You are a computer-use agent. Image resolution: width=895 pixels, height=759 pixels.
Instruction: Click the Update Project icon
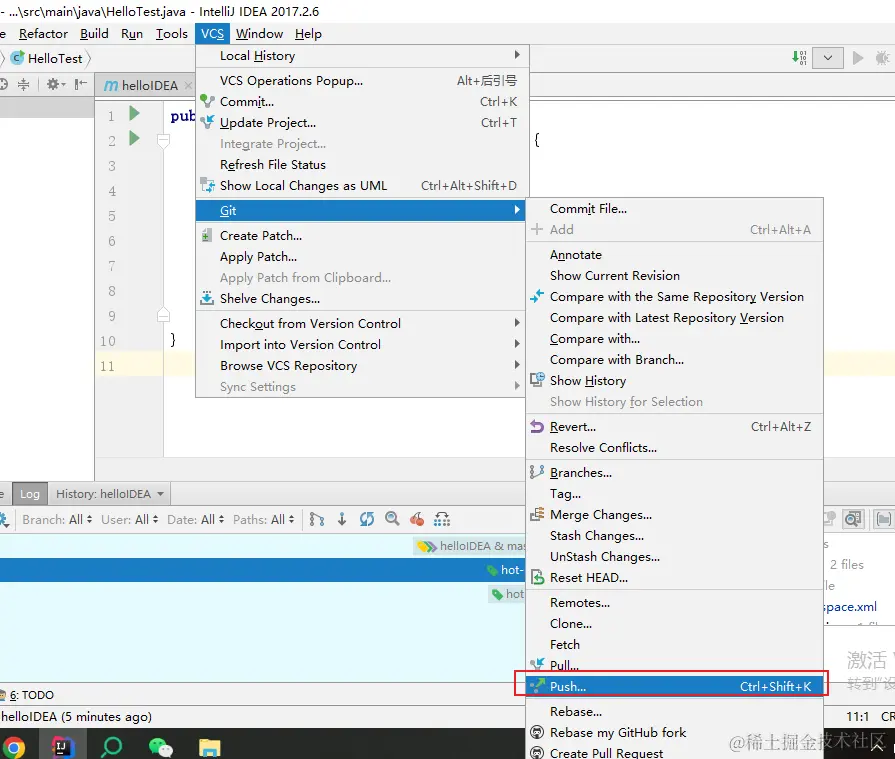click(207, 122)
